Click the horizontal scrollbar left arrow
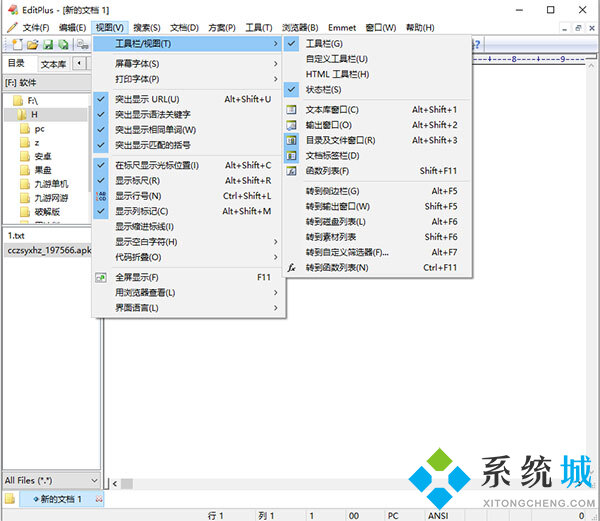This screenshot has height=521, width=600. pyautogui.click(x=115, y=484)
